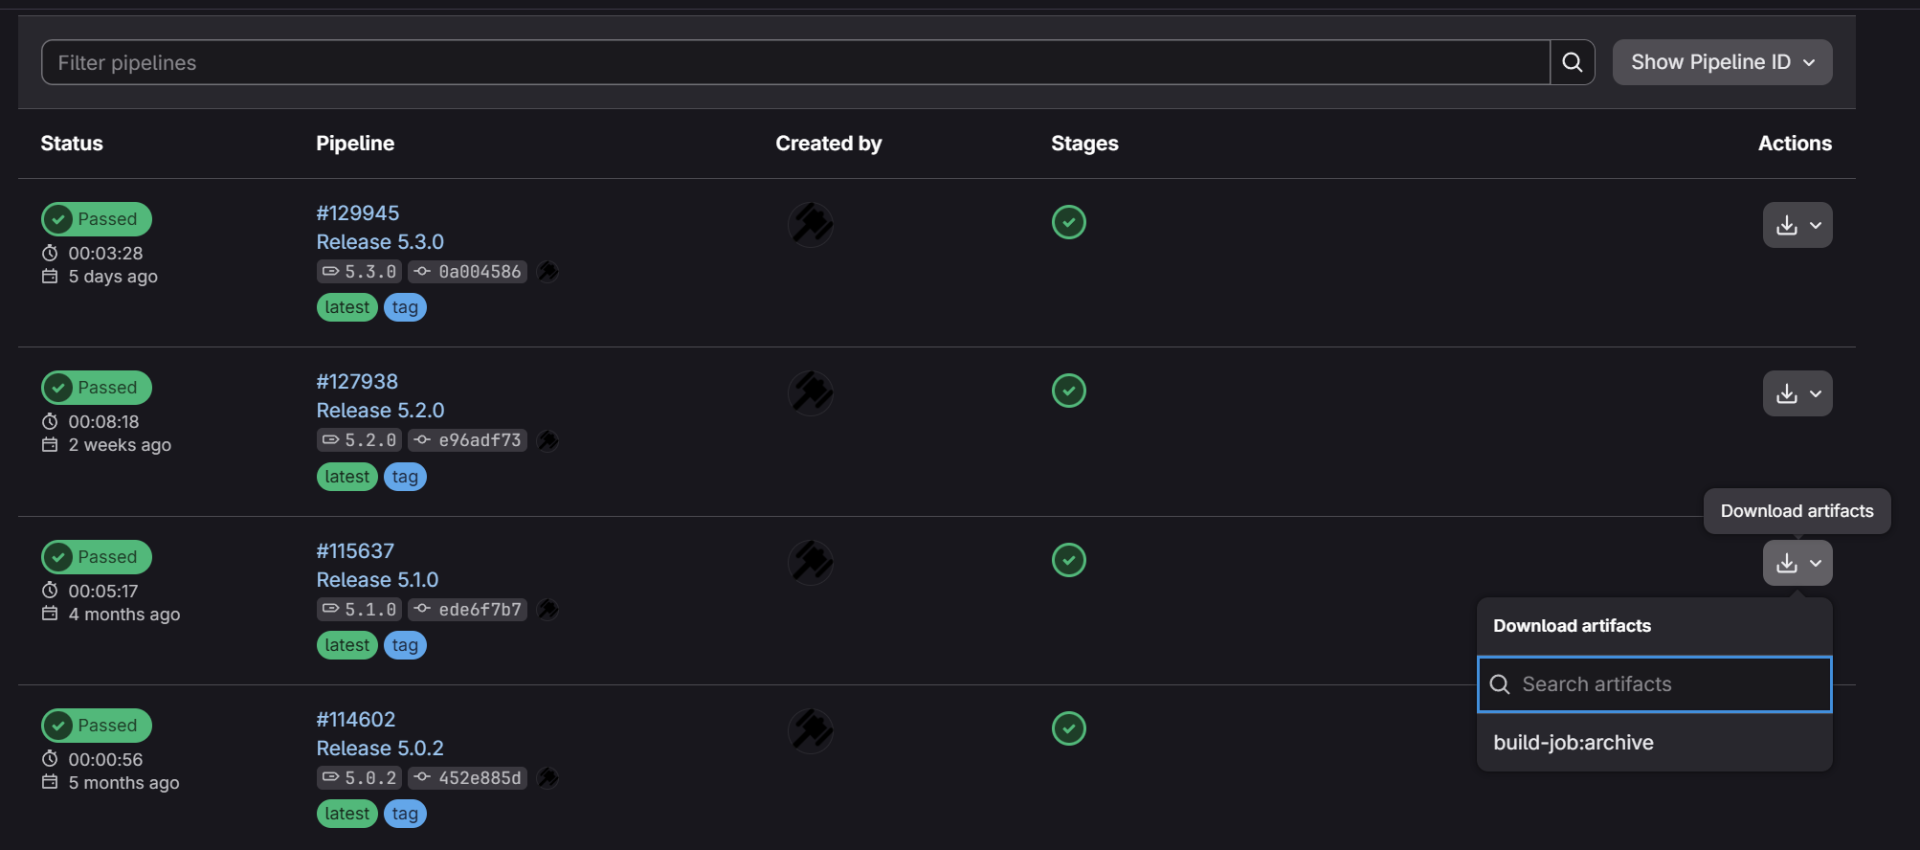Click the blue tag badge on Release 5.0.2
1920x850 pixels.
click(x=405, y=814)
